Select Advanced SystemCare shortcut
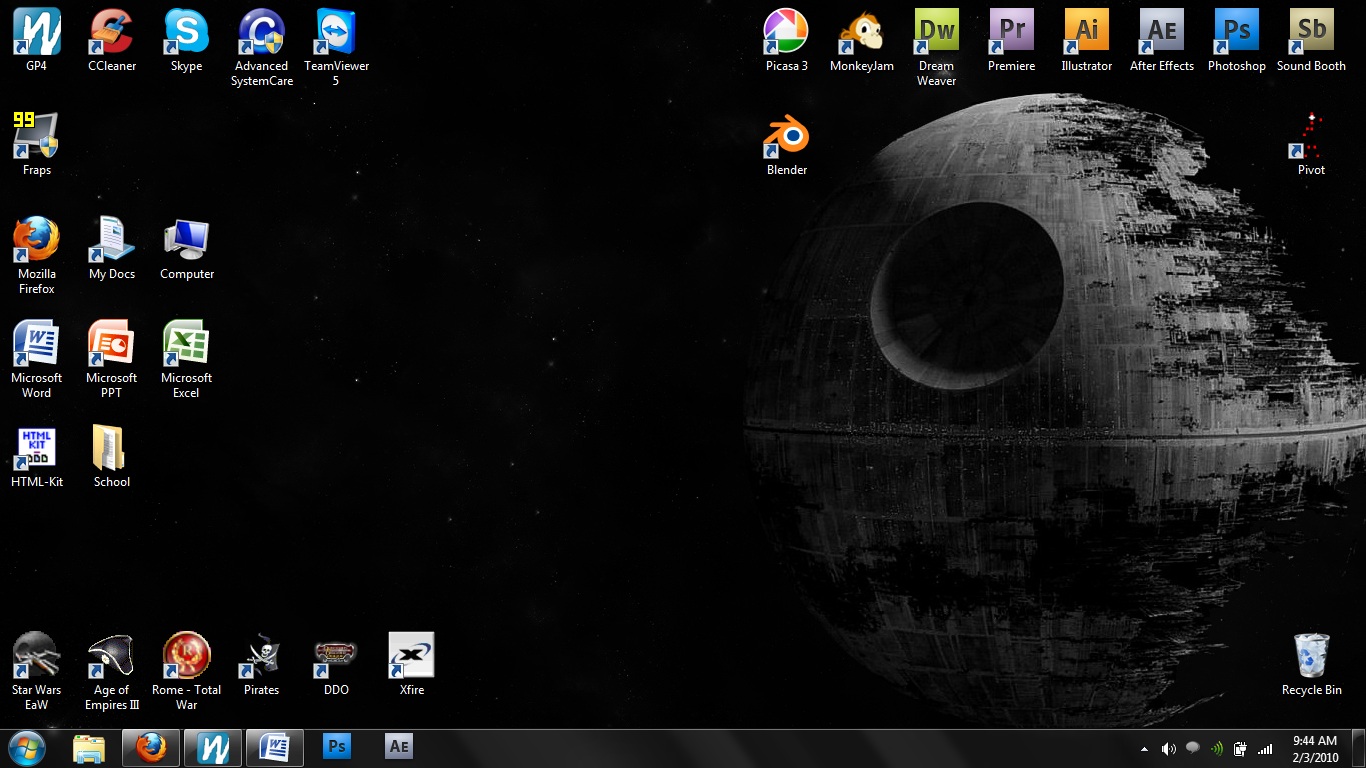 [262, 48]
